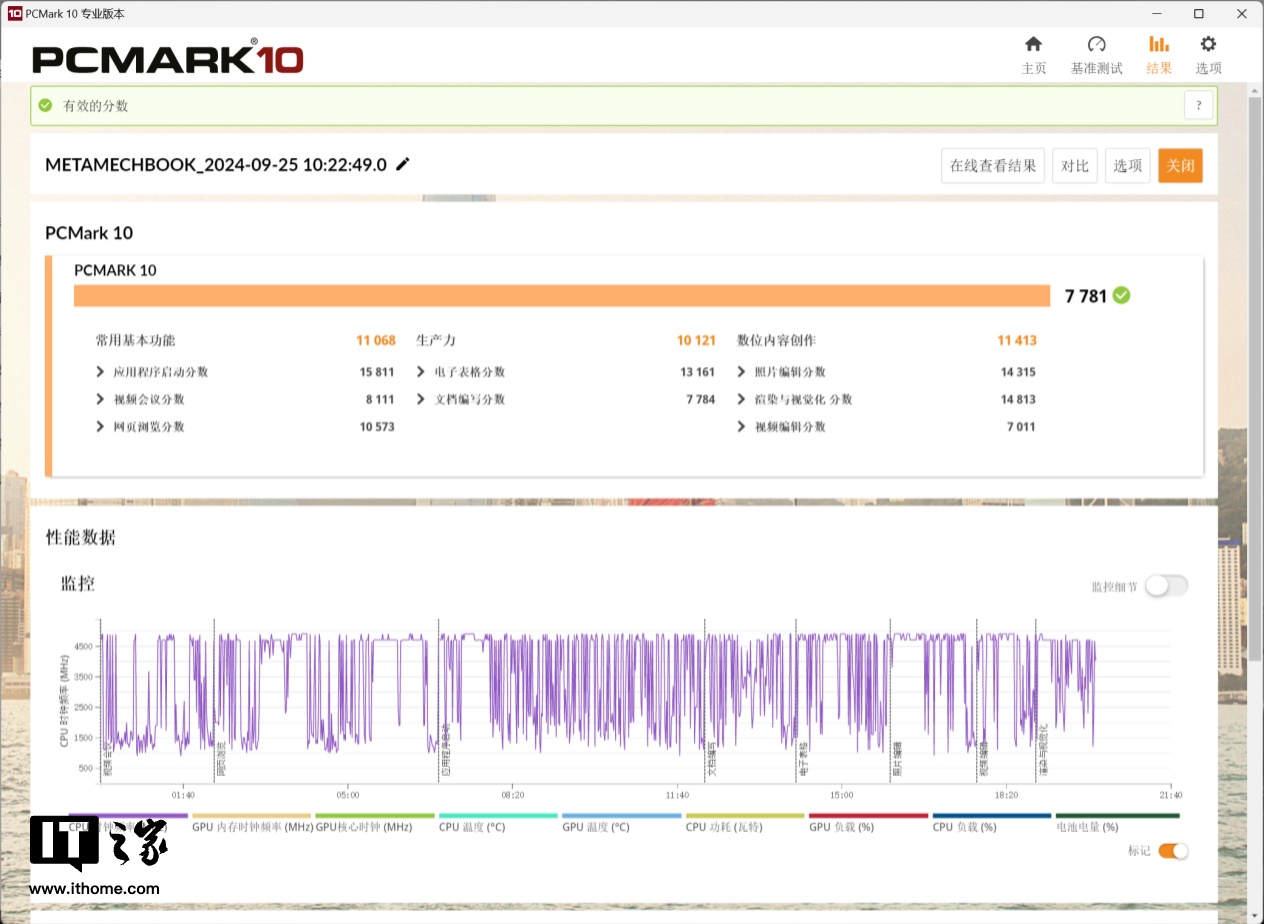Screen dimensions: 1264x924
Task: Expand 应用程序启动分数 row
Action: point(101,372)
